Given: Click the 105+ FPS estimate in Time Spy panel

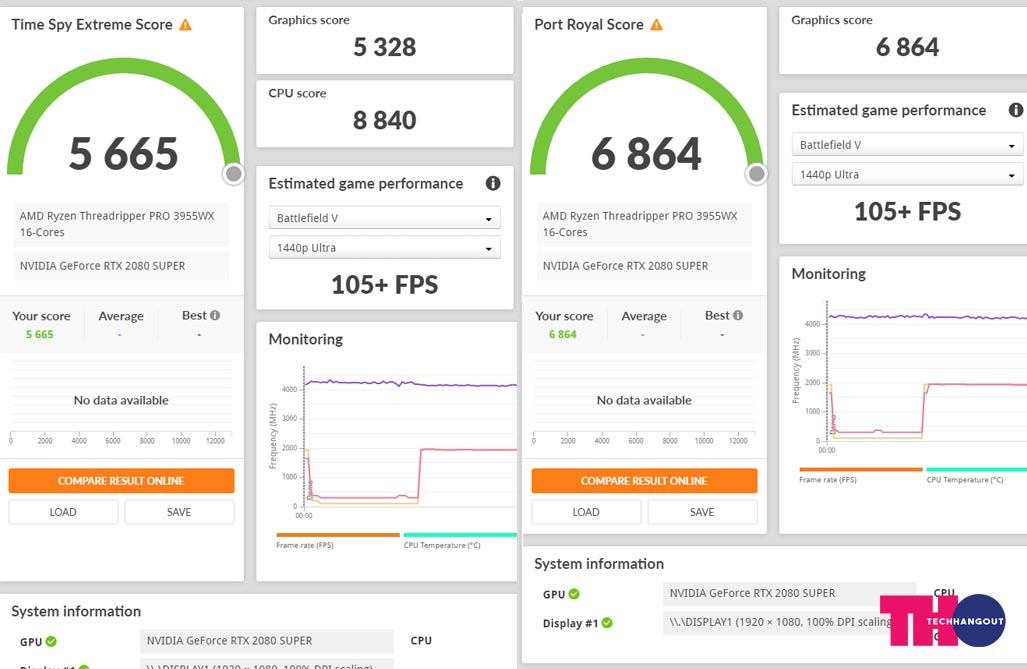Looking at the screenshot, I should coord(384,285).
